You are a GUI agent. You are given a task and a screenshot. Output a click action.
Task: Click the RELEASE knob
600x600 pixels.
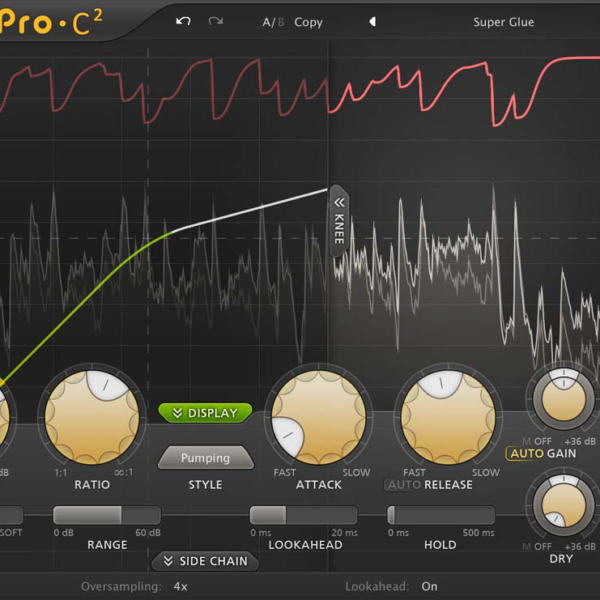pyautogui.click(x=448, y=417)
